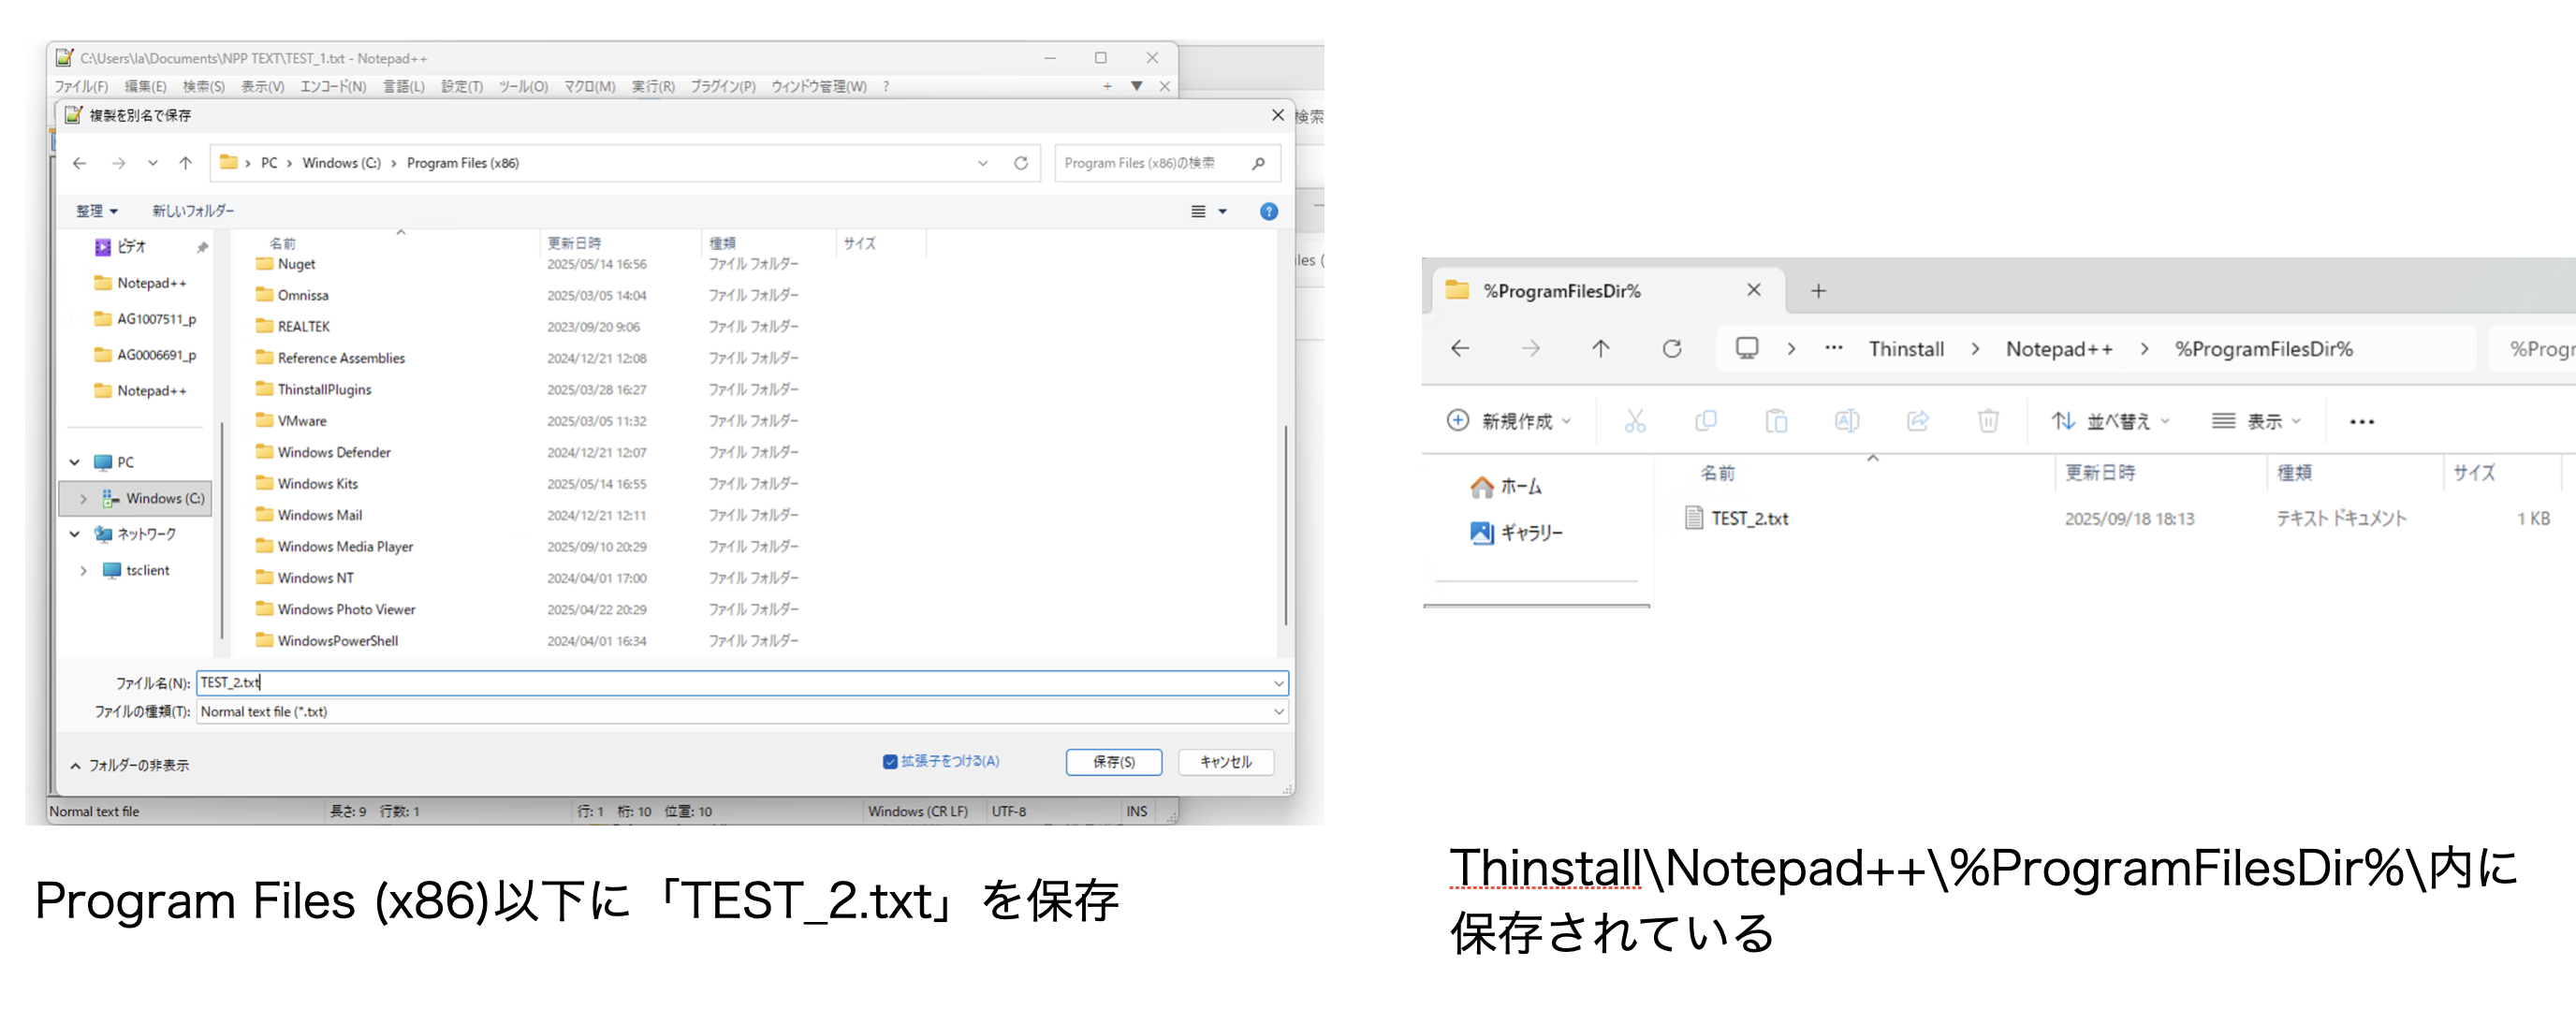Expand the Windows (C:) tree node
The width and height of the screenshot is (2576, 1024).
tap(83, 498)
